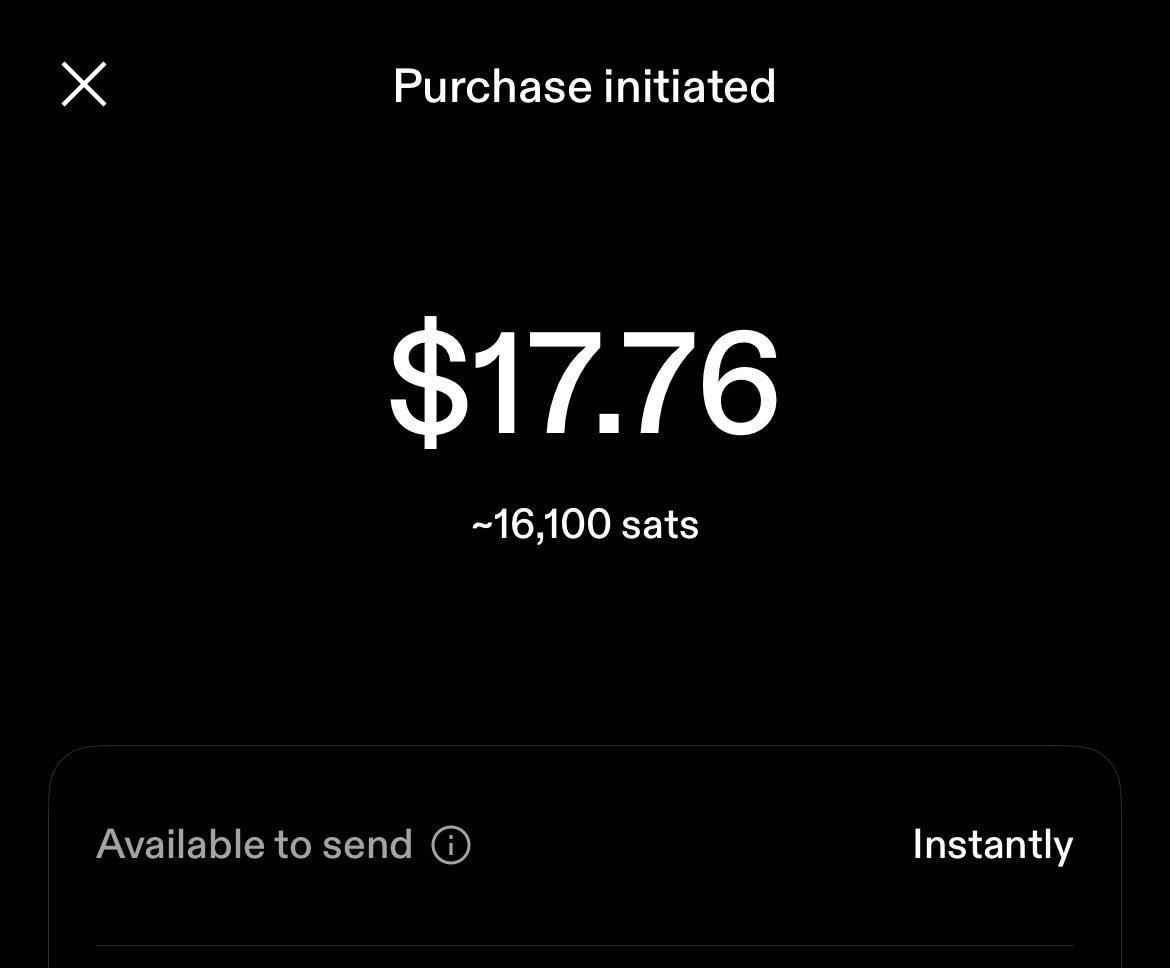Click the word initiated in the header
The image size is (1170, 968).
click(689, 87)
